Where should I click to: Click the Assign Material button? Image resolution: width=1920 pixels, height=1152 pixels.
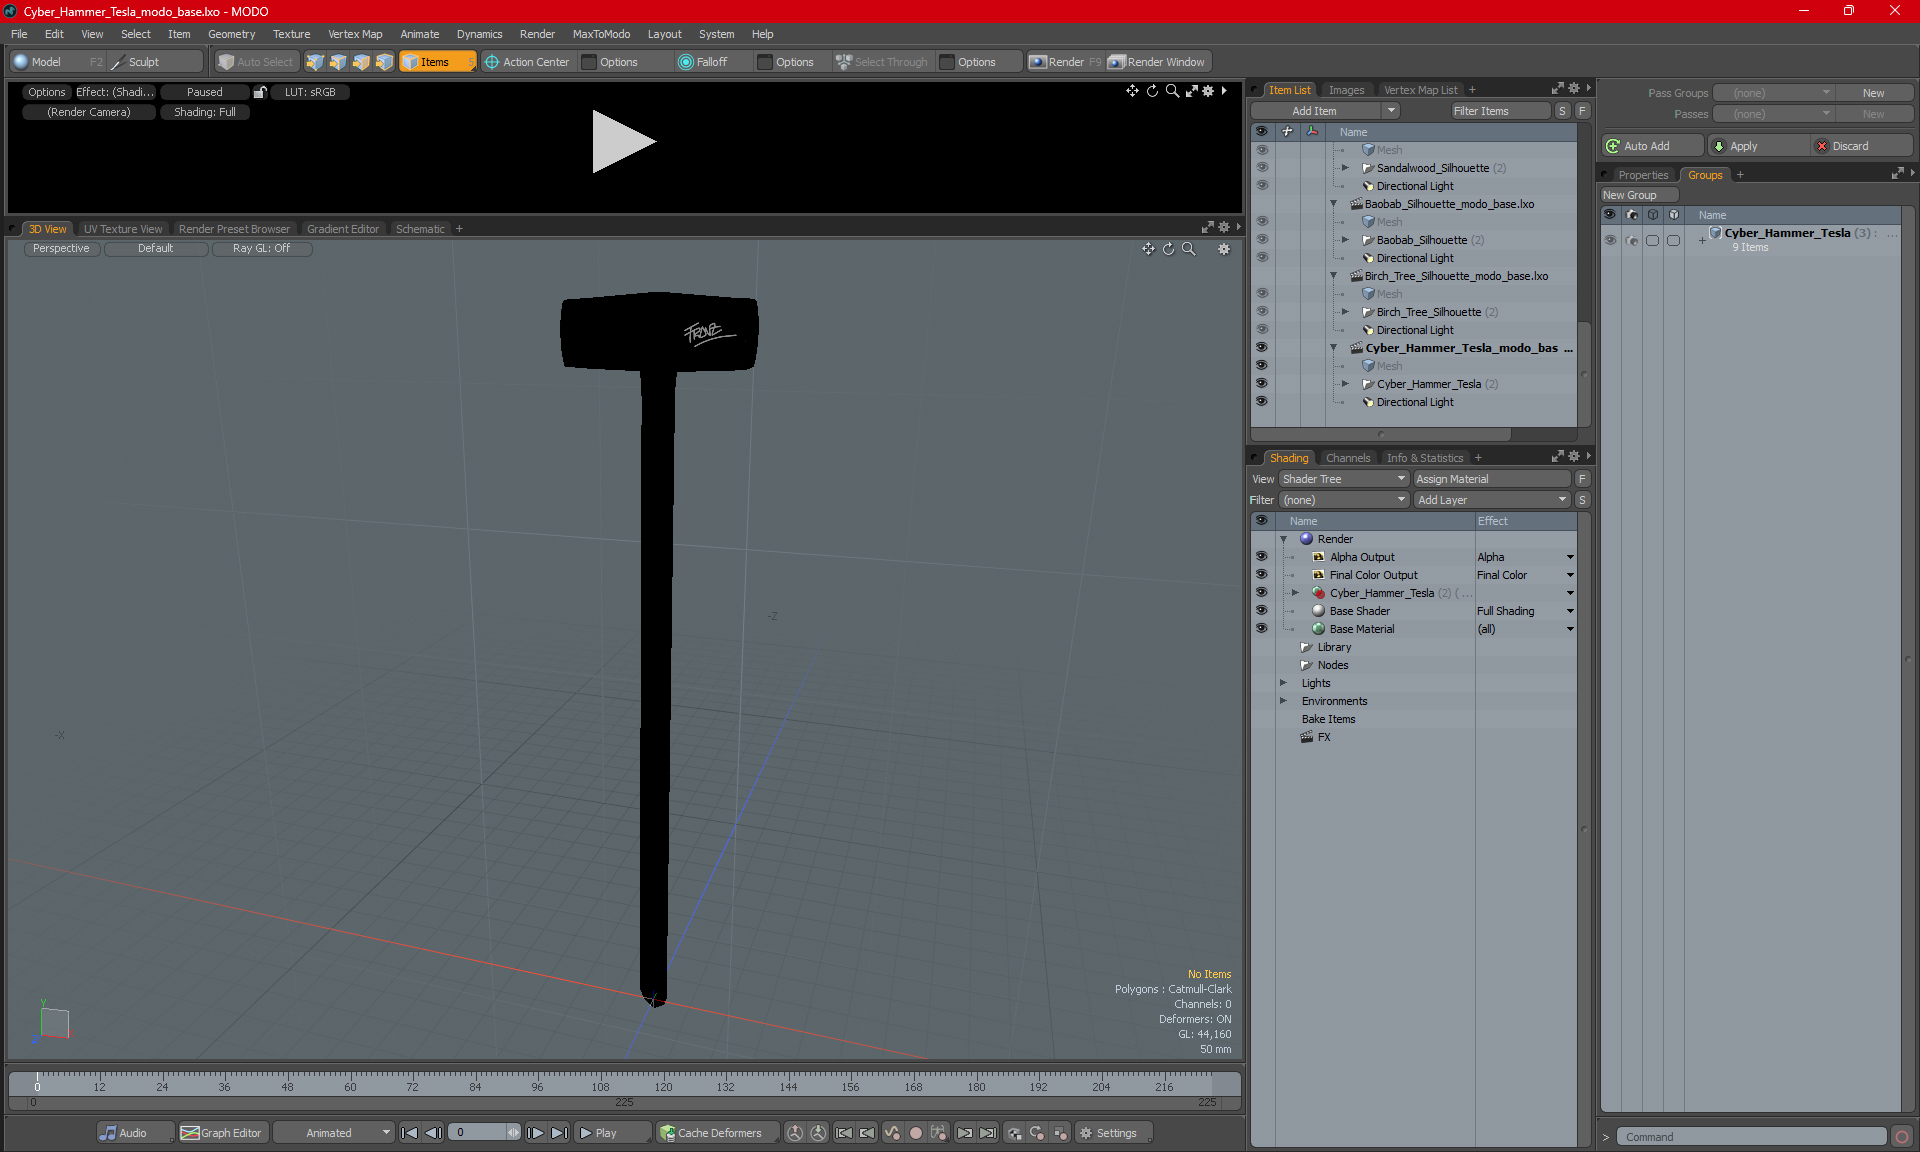pyautogui.click(x=1491, y=479)
